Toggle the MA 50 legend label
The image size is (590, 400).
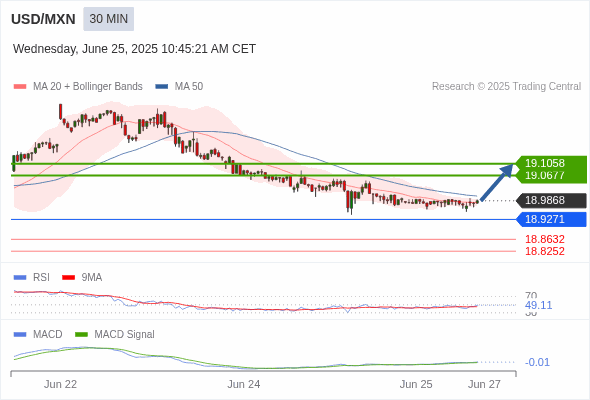pos(189,87)
